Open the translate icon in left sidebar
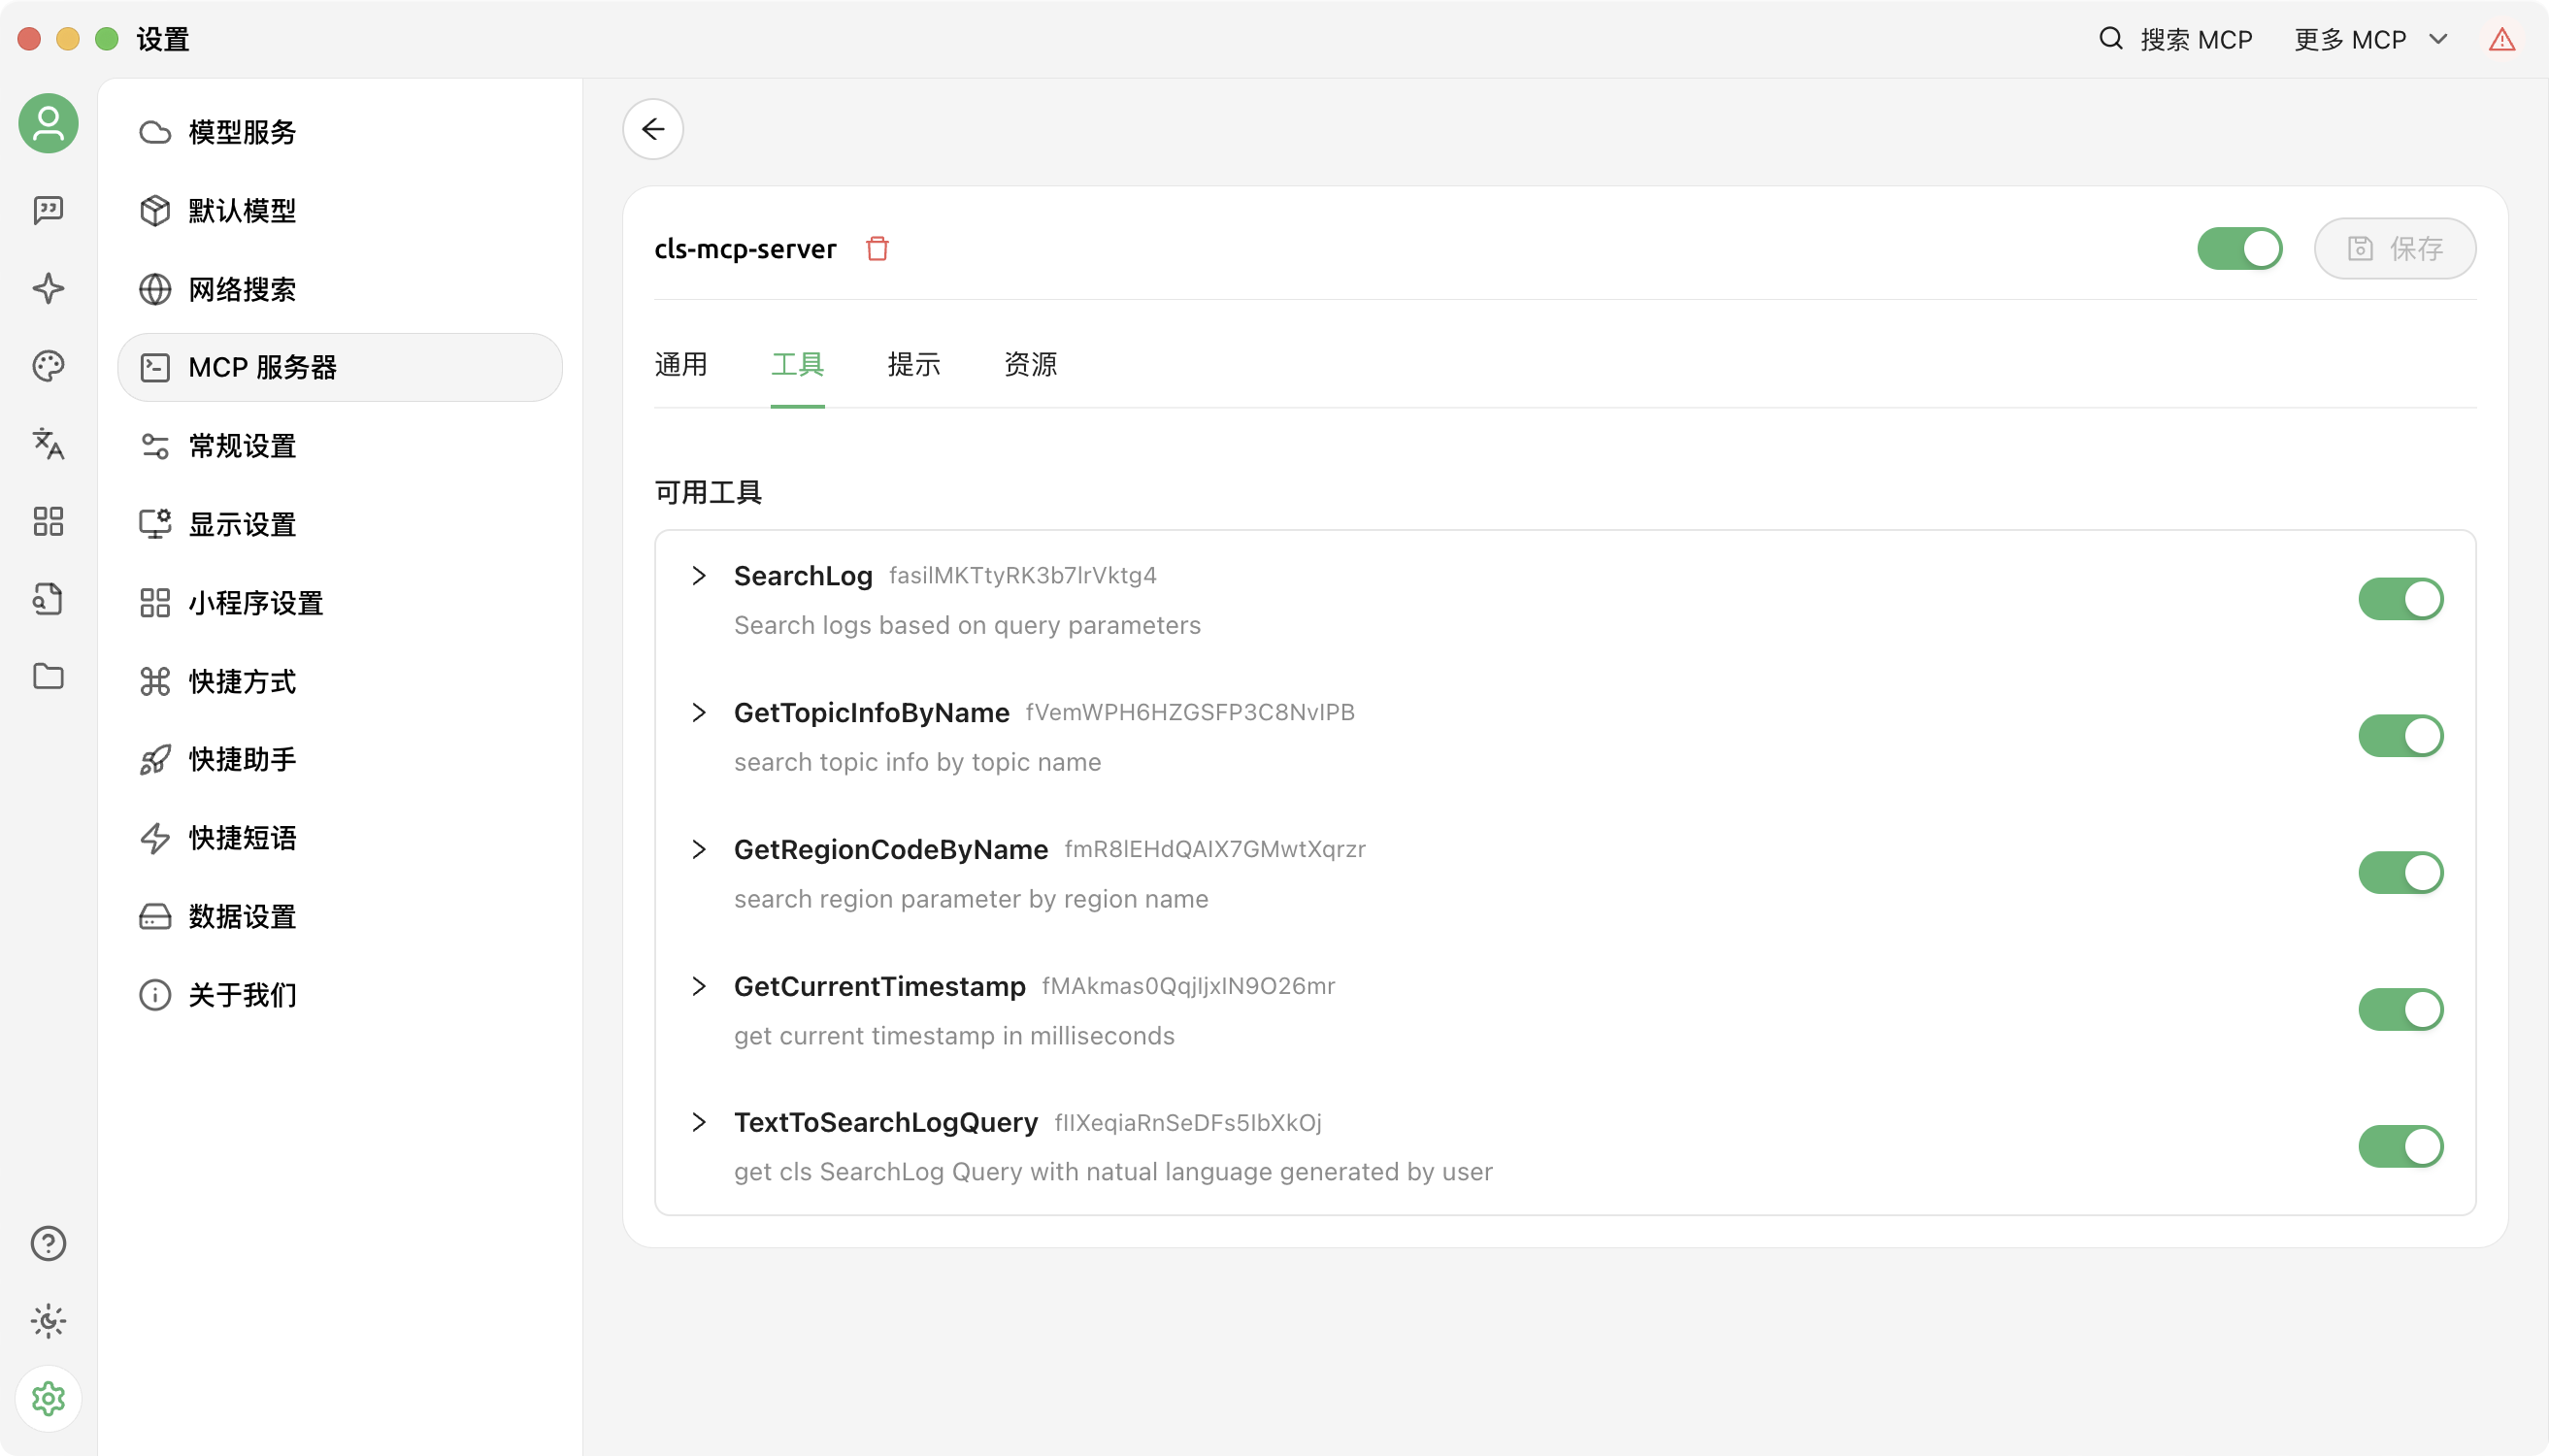 (x=48, y=443)
